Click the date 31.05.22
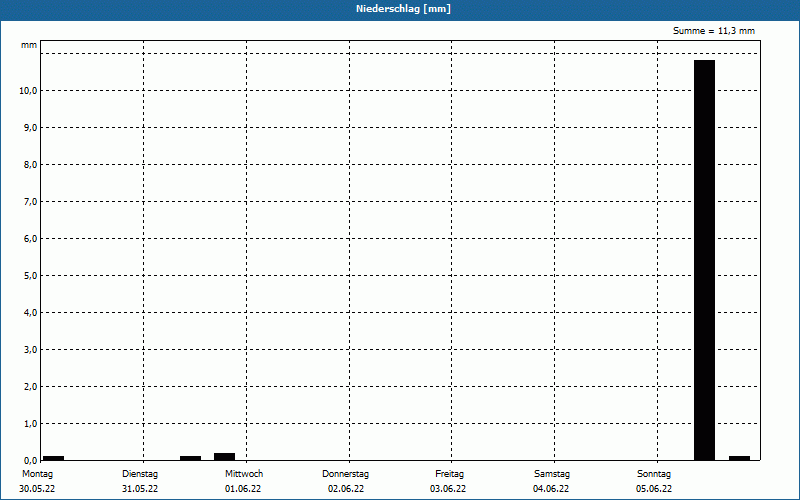 pyautogui.click(x=140, y=489)
